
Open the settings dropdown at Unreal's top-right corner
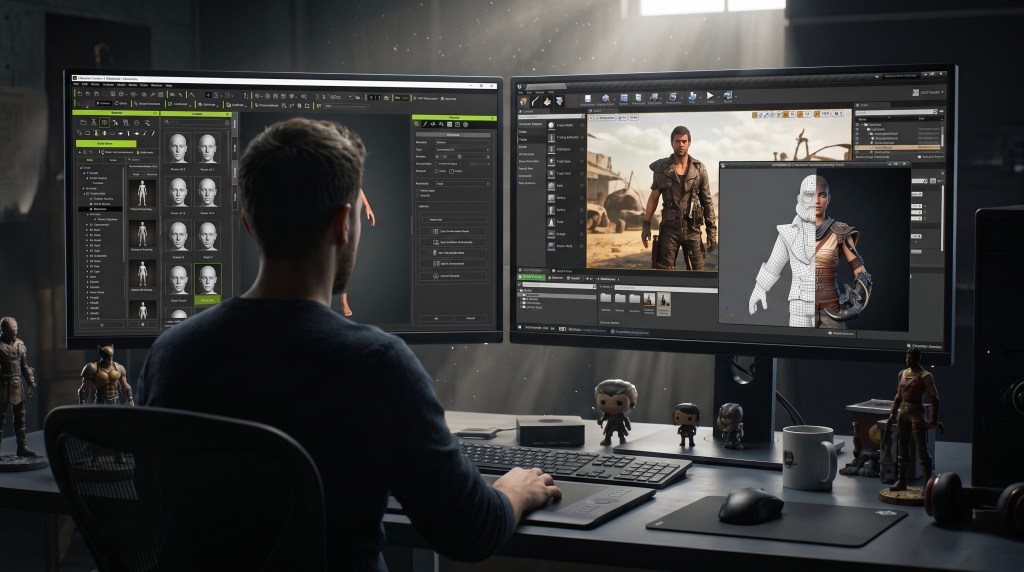coord(928,92)
